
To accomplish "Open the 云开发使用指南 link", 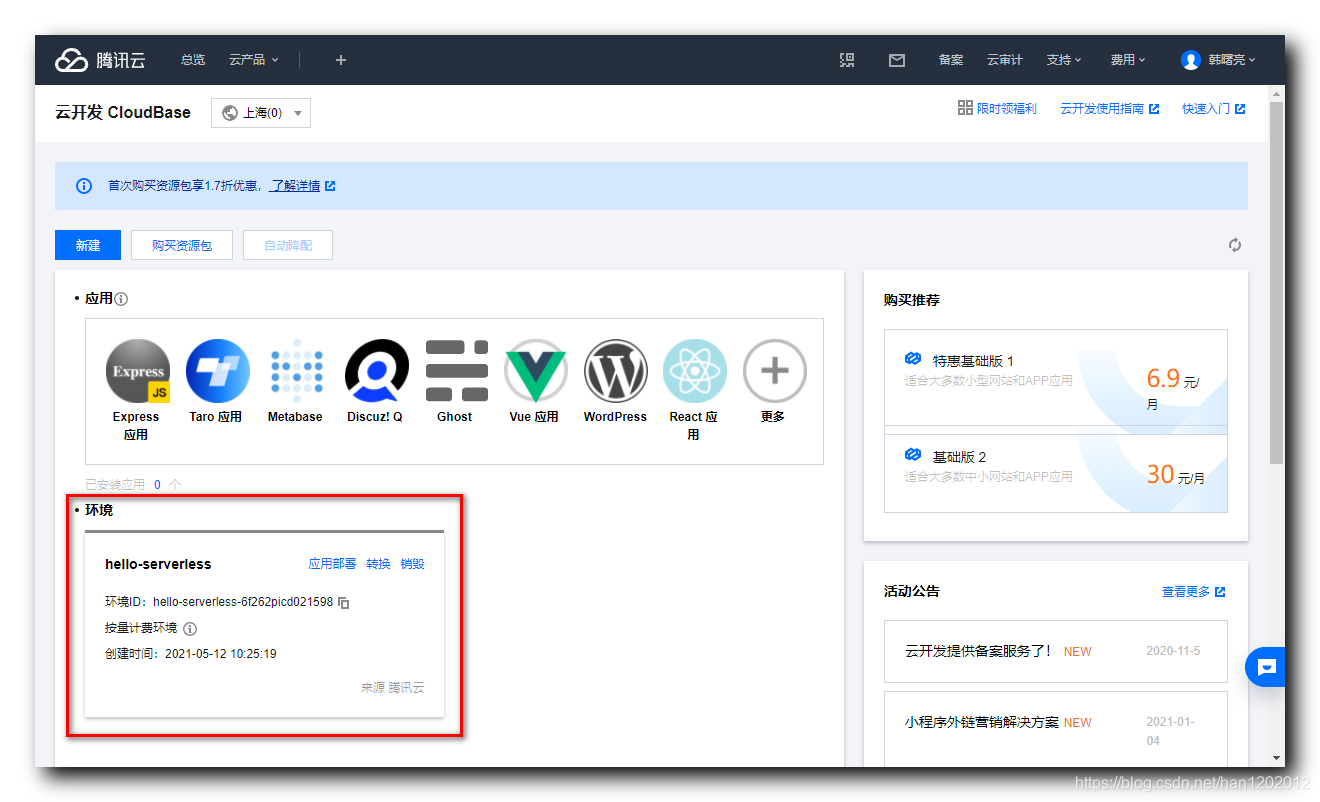I will pyautogui.click(x=1109, y=108).
